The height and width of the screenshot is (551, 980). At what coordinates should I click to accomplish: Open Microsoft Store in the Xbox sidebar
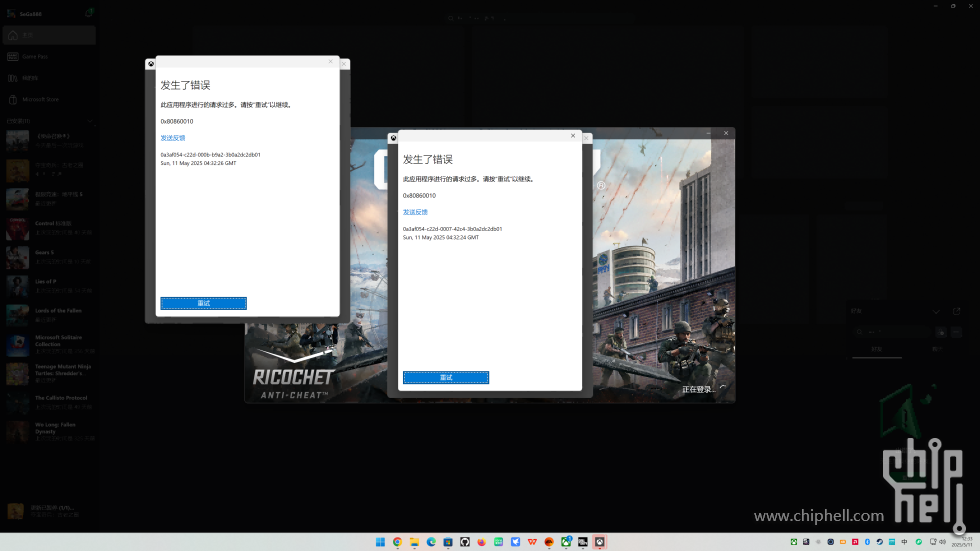click(x=49, y=99)
